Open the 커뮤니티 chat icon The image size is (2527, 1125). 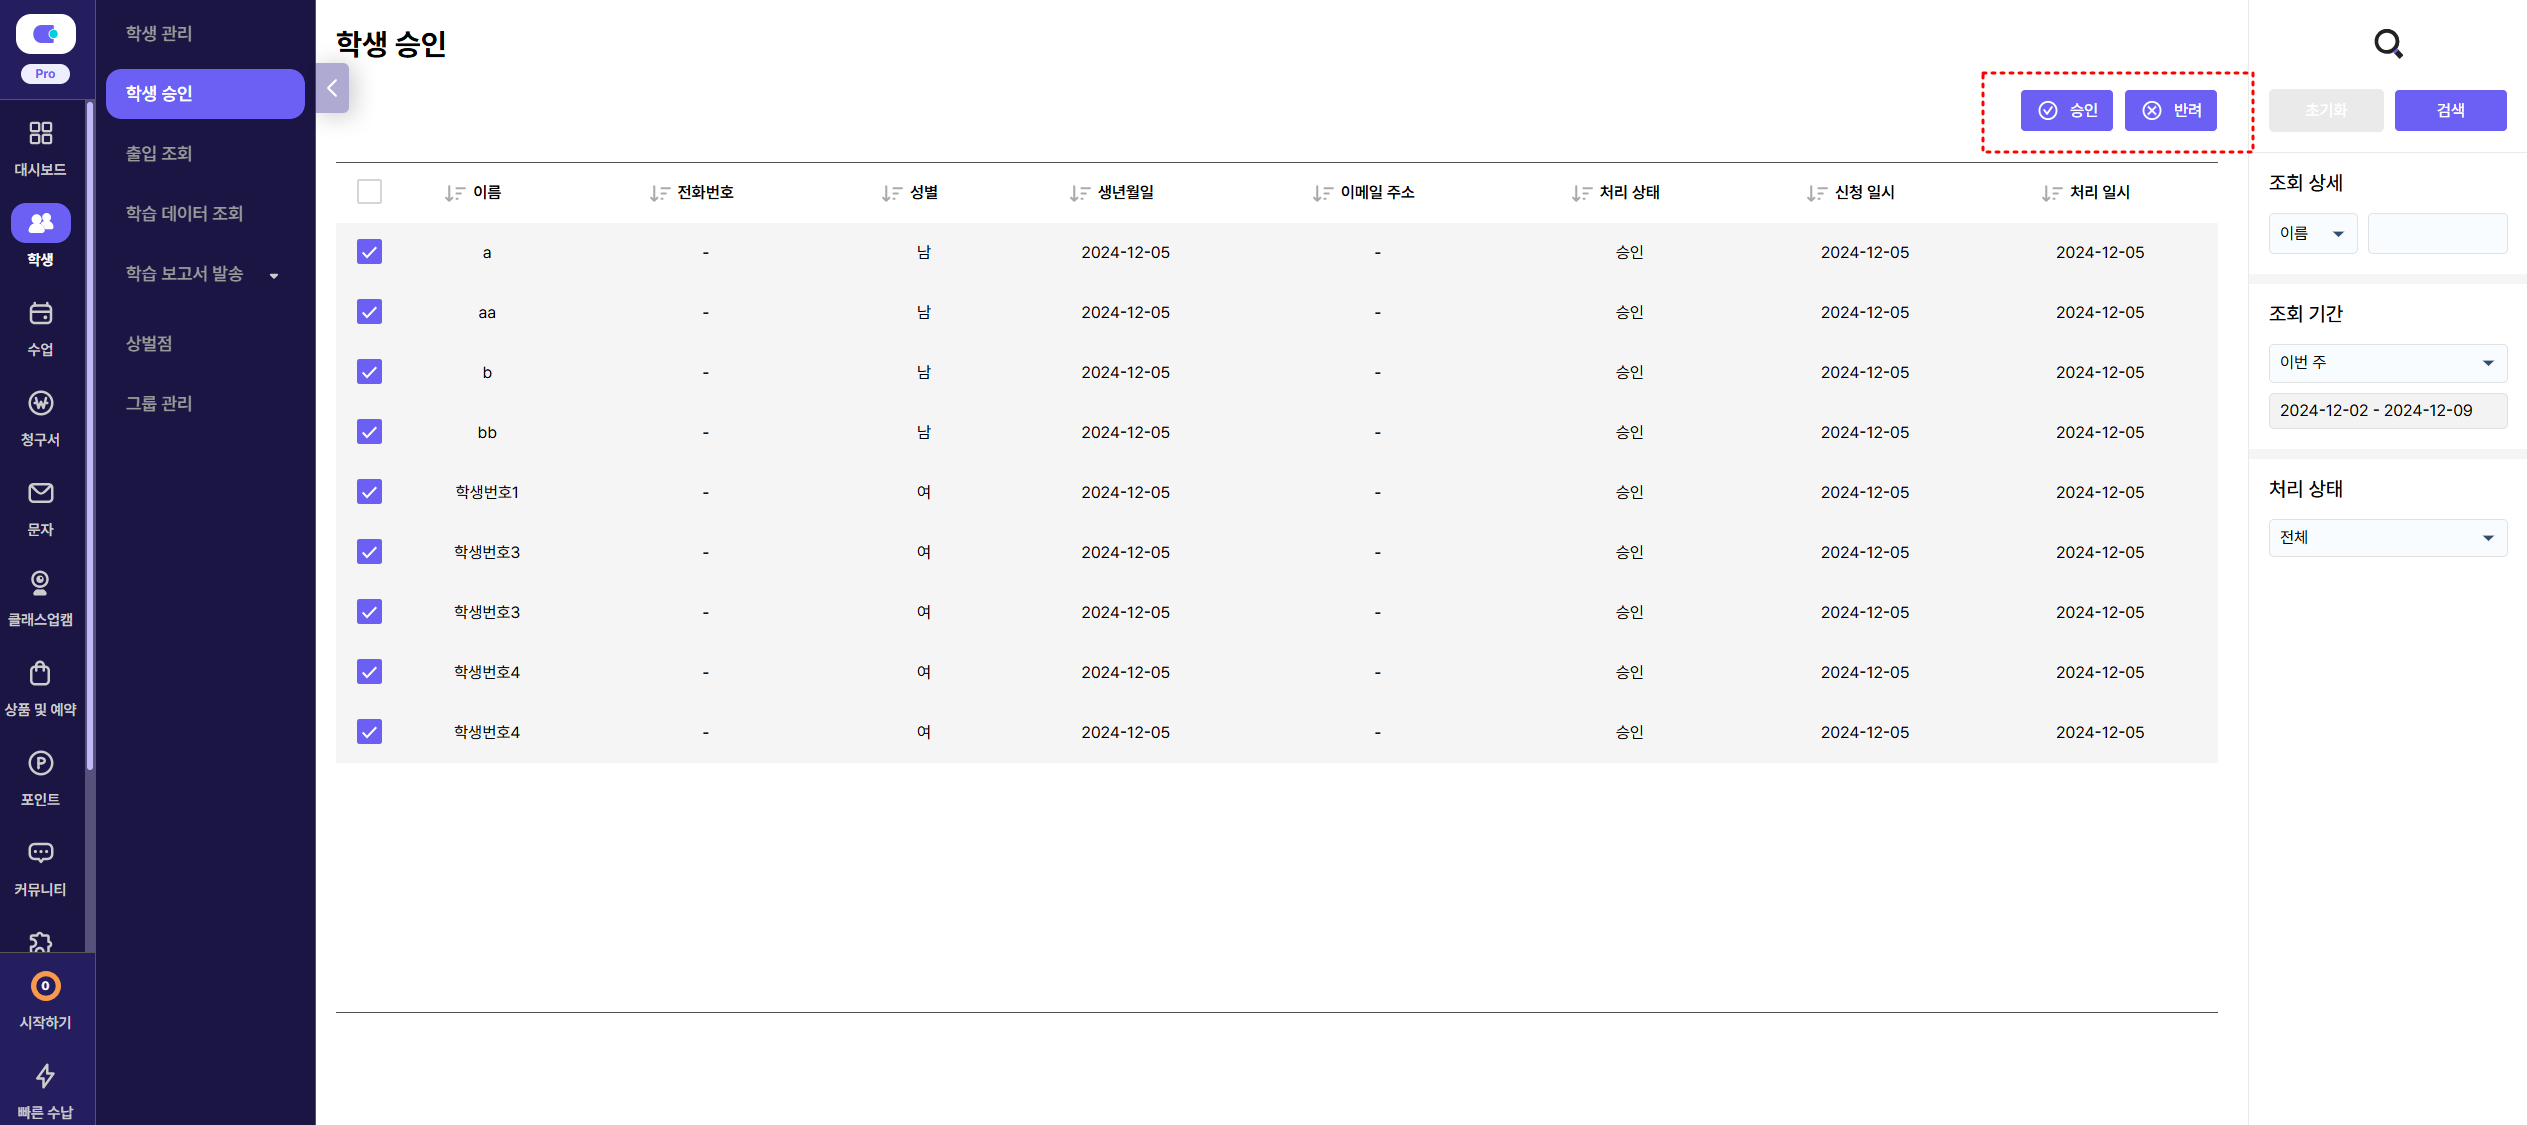pos(40,854)
